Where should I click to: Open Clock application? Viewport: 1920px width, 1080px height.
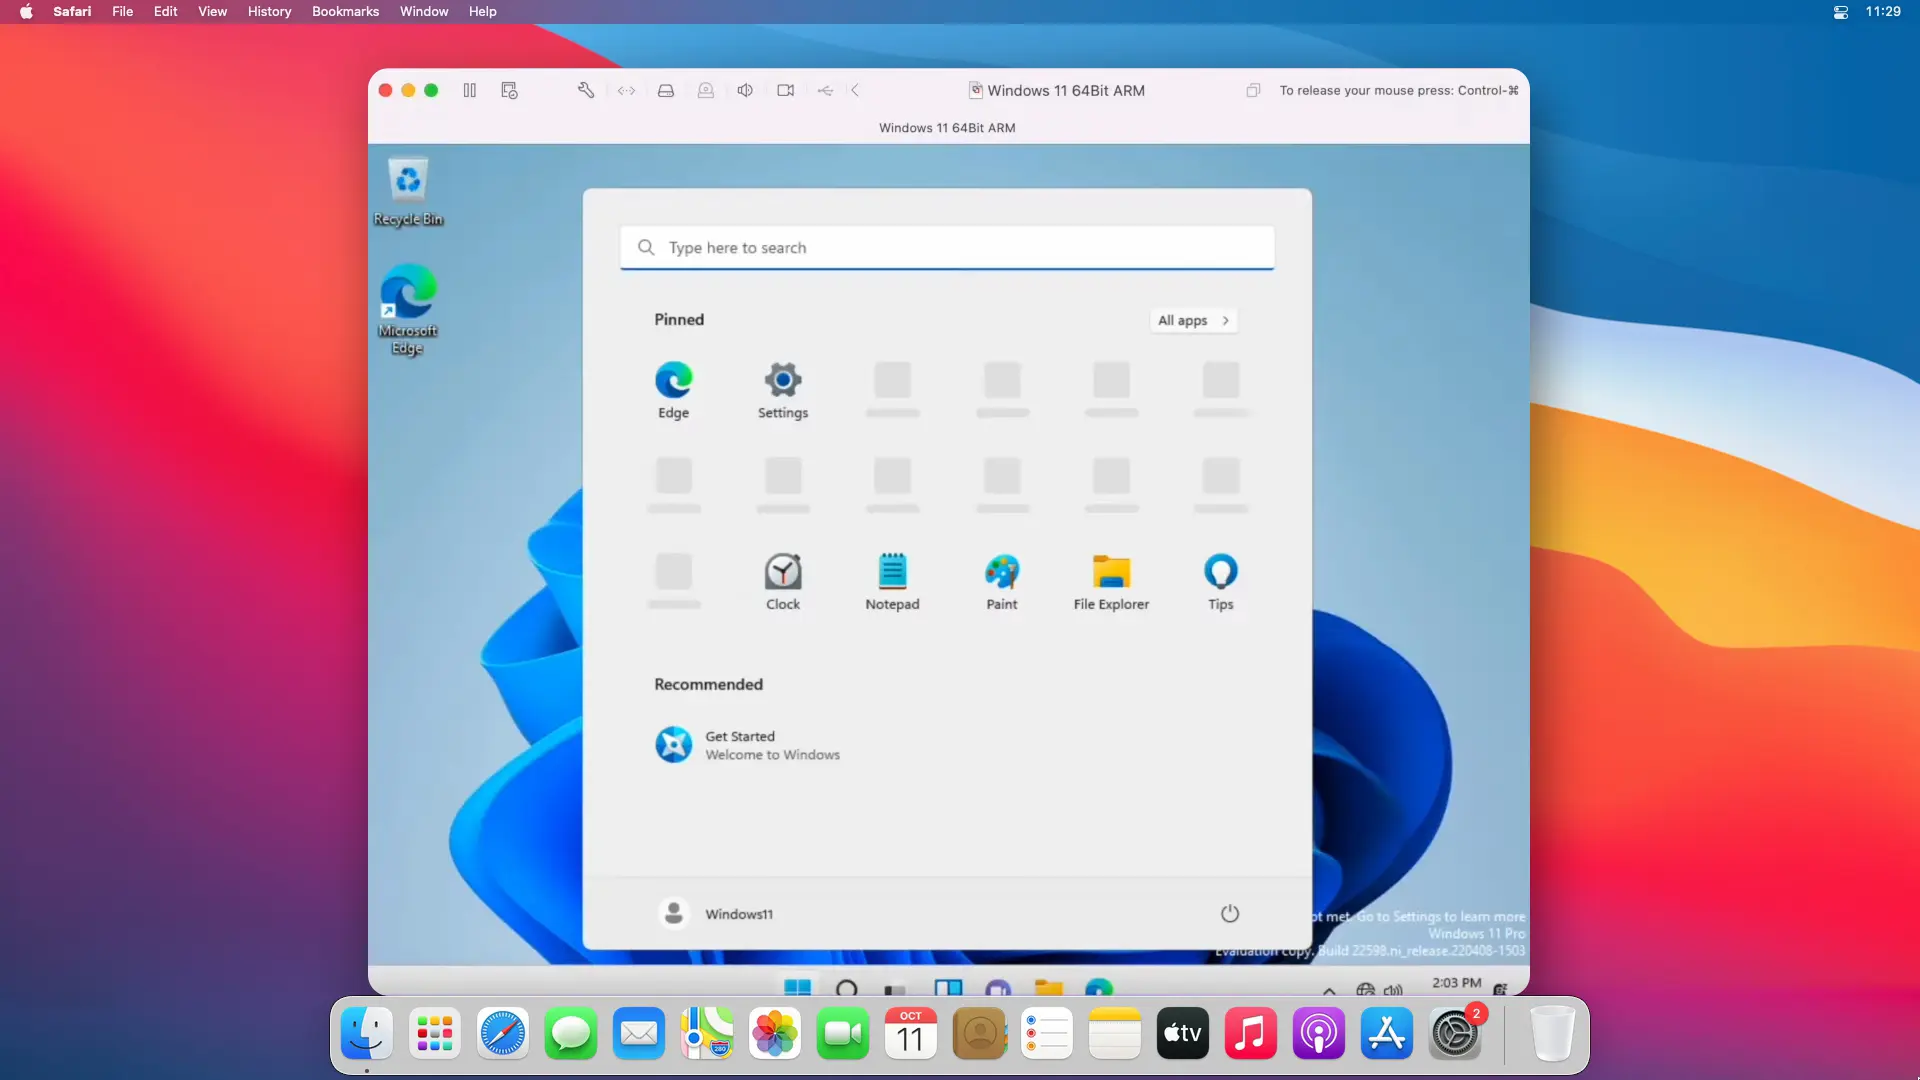782,571
